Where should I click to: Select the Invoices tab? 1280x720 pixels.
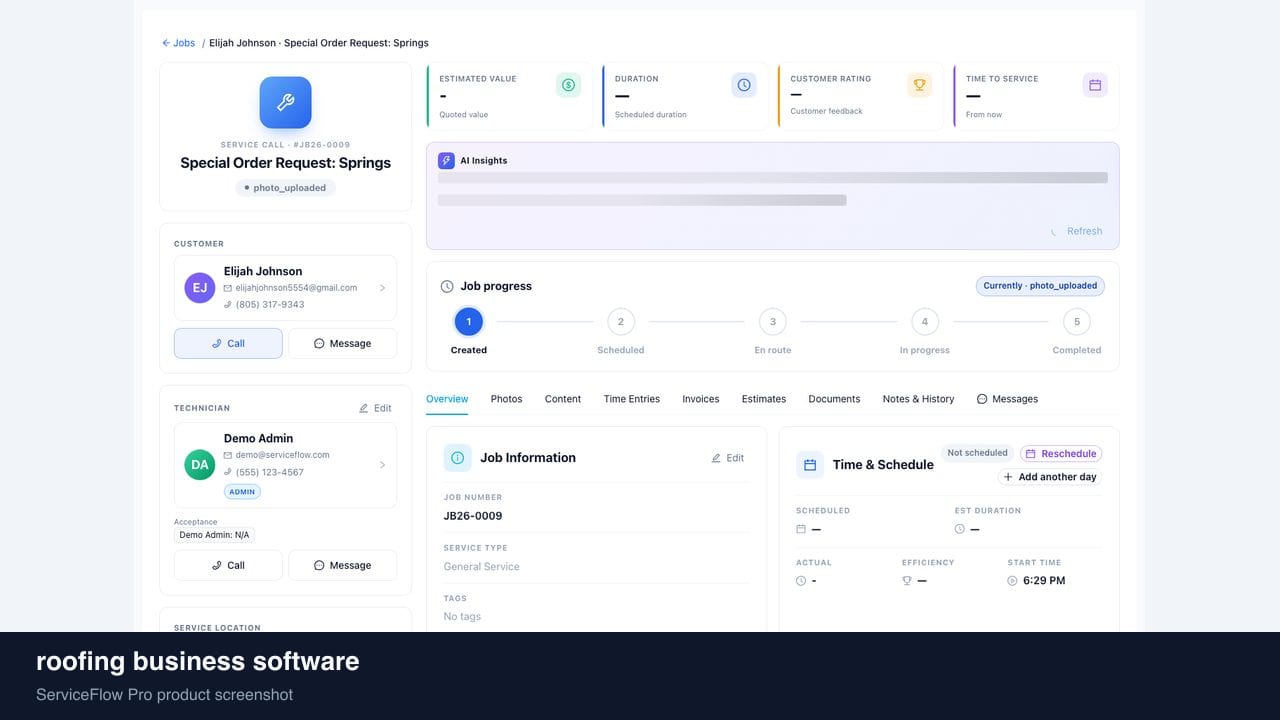coord(701,399)
